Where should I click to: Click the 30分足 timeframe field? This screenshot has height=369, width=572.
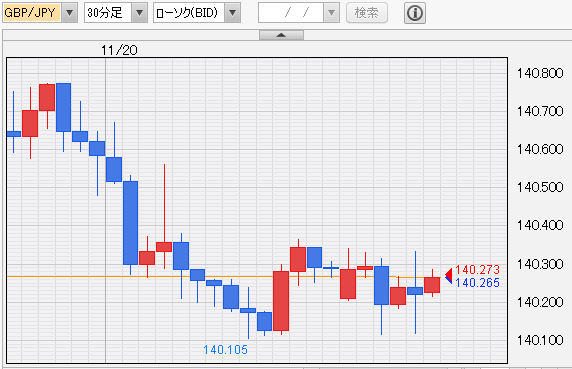point(108,13)
